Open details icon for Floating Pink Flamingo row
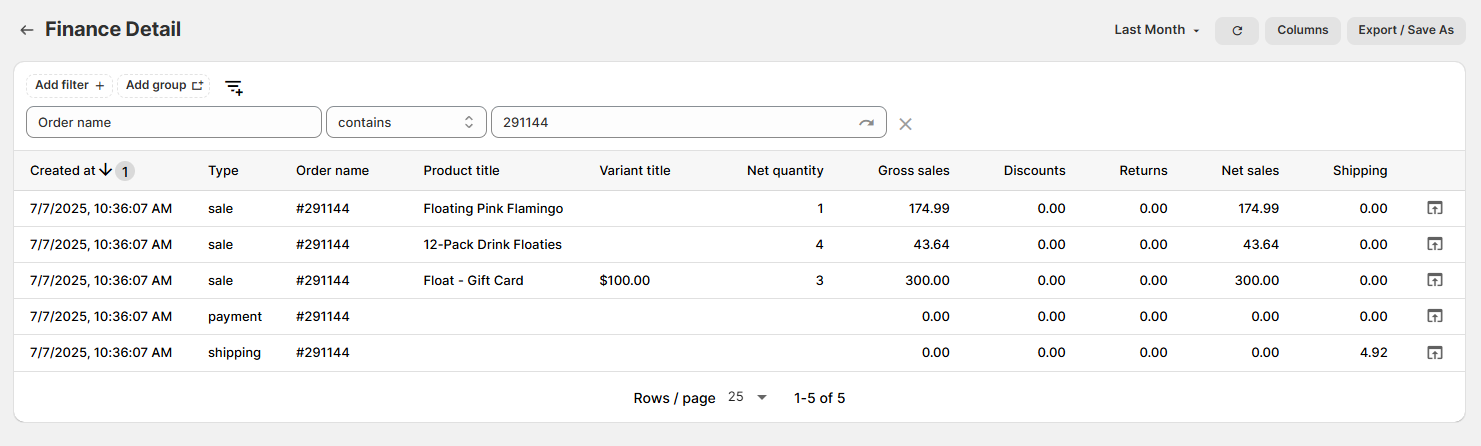 1434,208
